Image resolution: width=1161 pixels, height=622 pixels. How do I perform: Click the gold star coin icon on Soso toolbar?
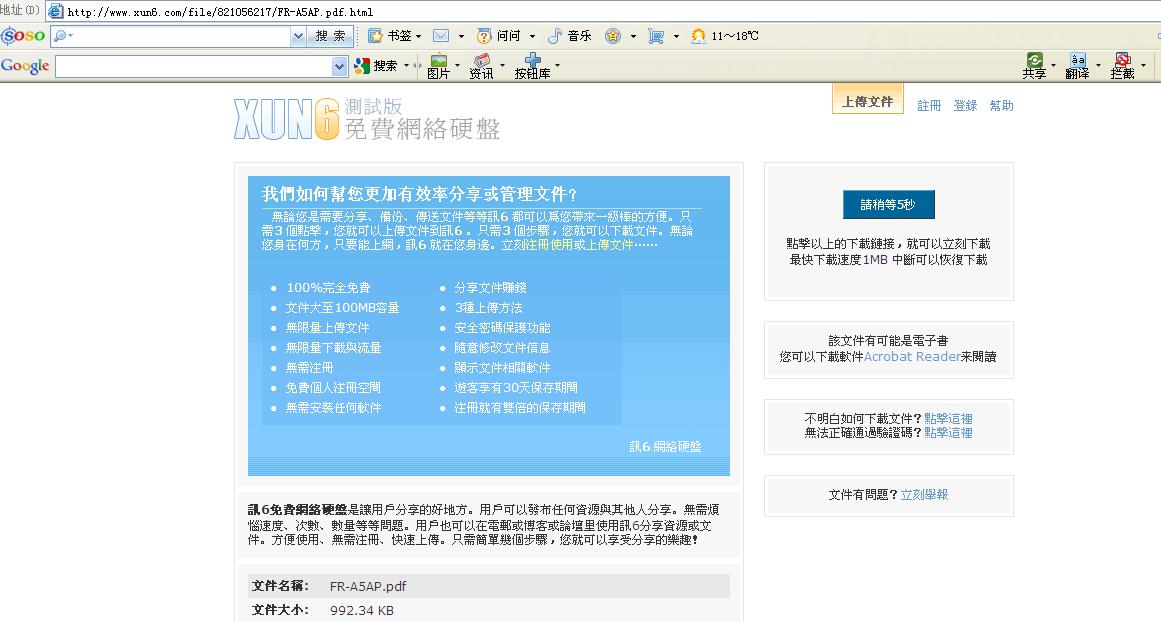pyautogui.click(x=613, y=36)
